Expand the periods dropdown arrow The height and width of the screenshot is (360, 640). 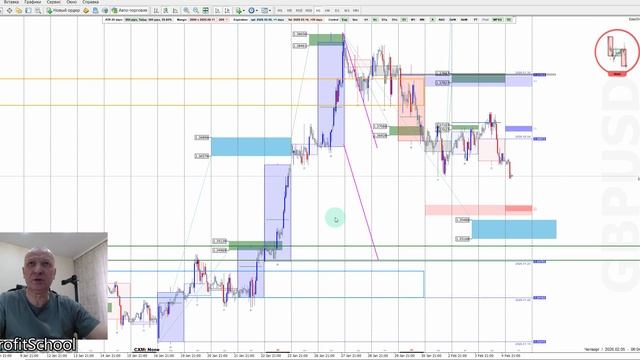coord(257,10)
